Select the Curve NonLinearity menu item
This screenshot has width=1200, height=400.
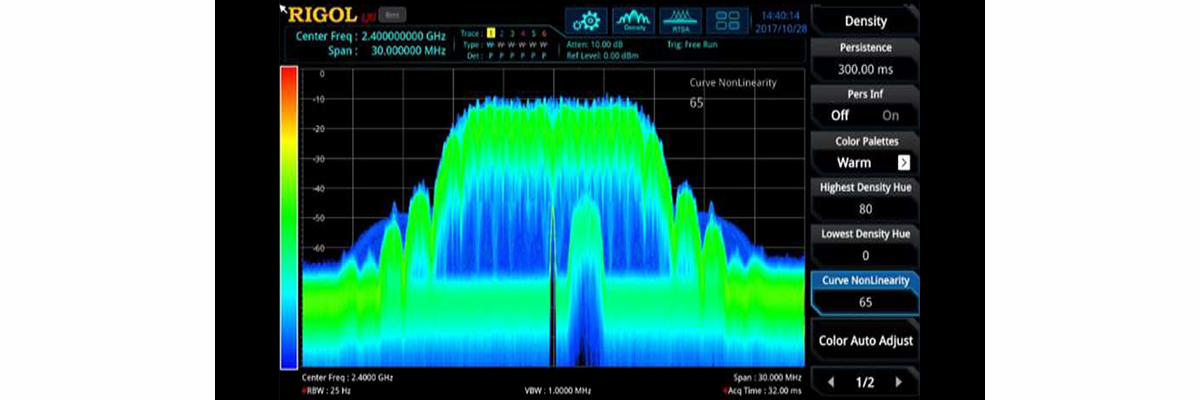865,291
